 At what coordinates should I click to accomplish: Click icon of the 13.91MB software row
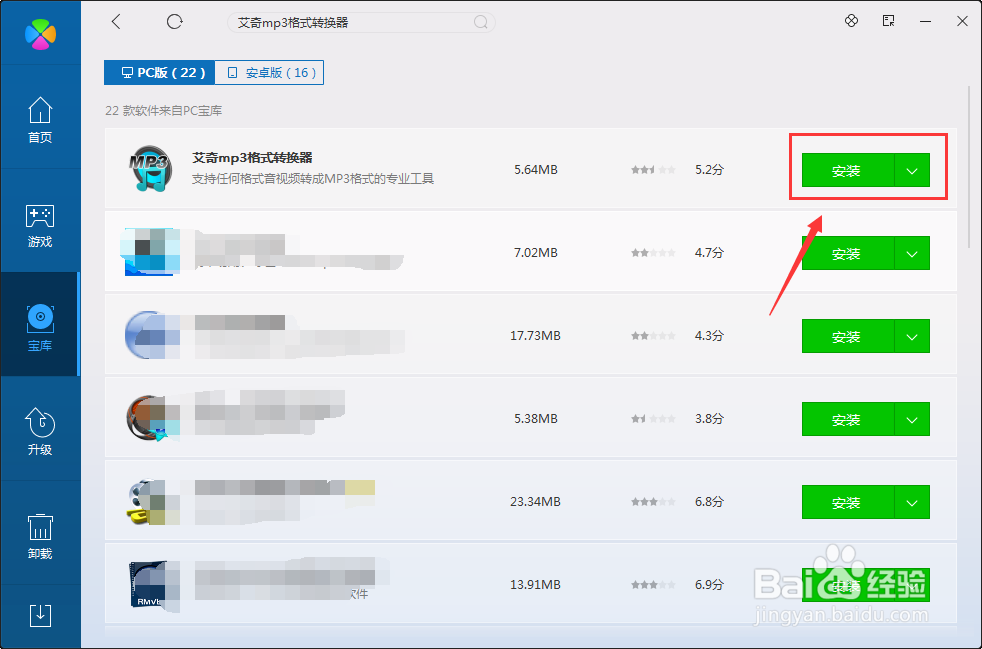pyautogui.click(x=153, y=584)
